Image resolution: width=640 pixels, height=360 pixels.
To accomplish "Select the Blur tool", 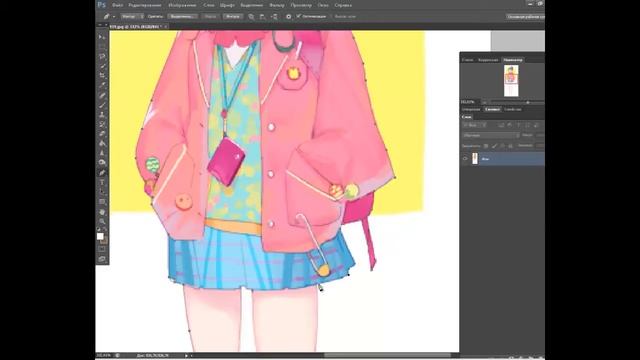I will [102, 153].
